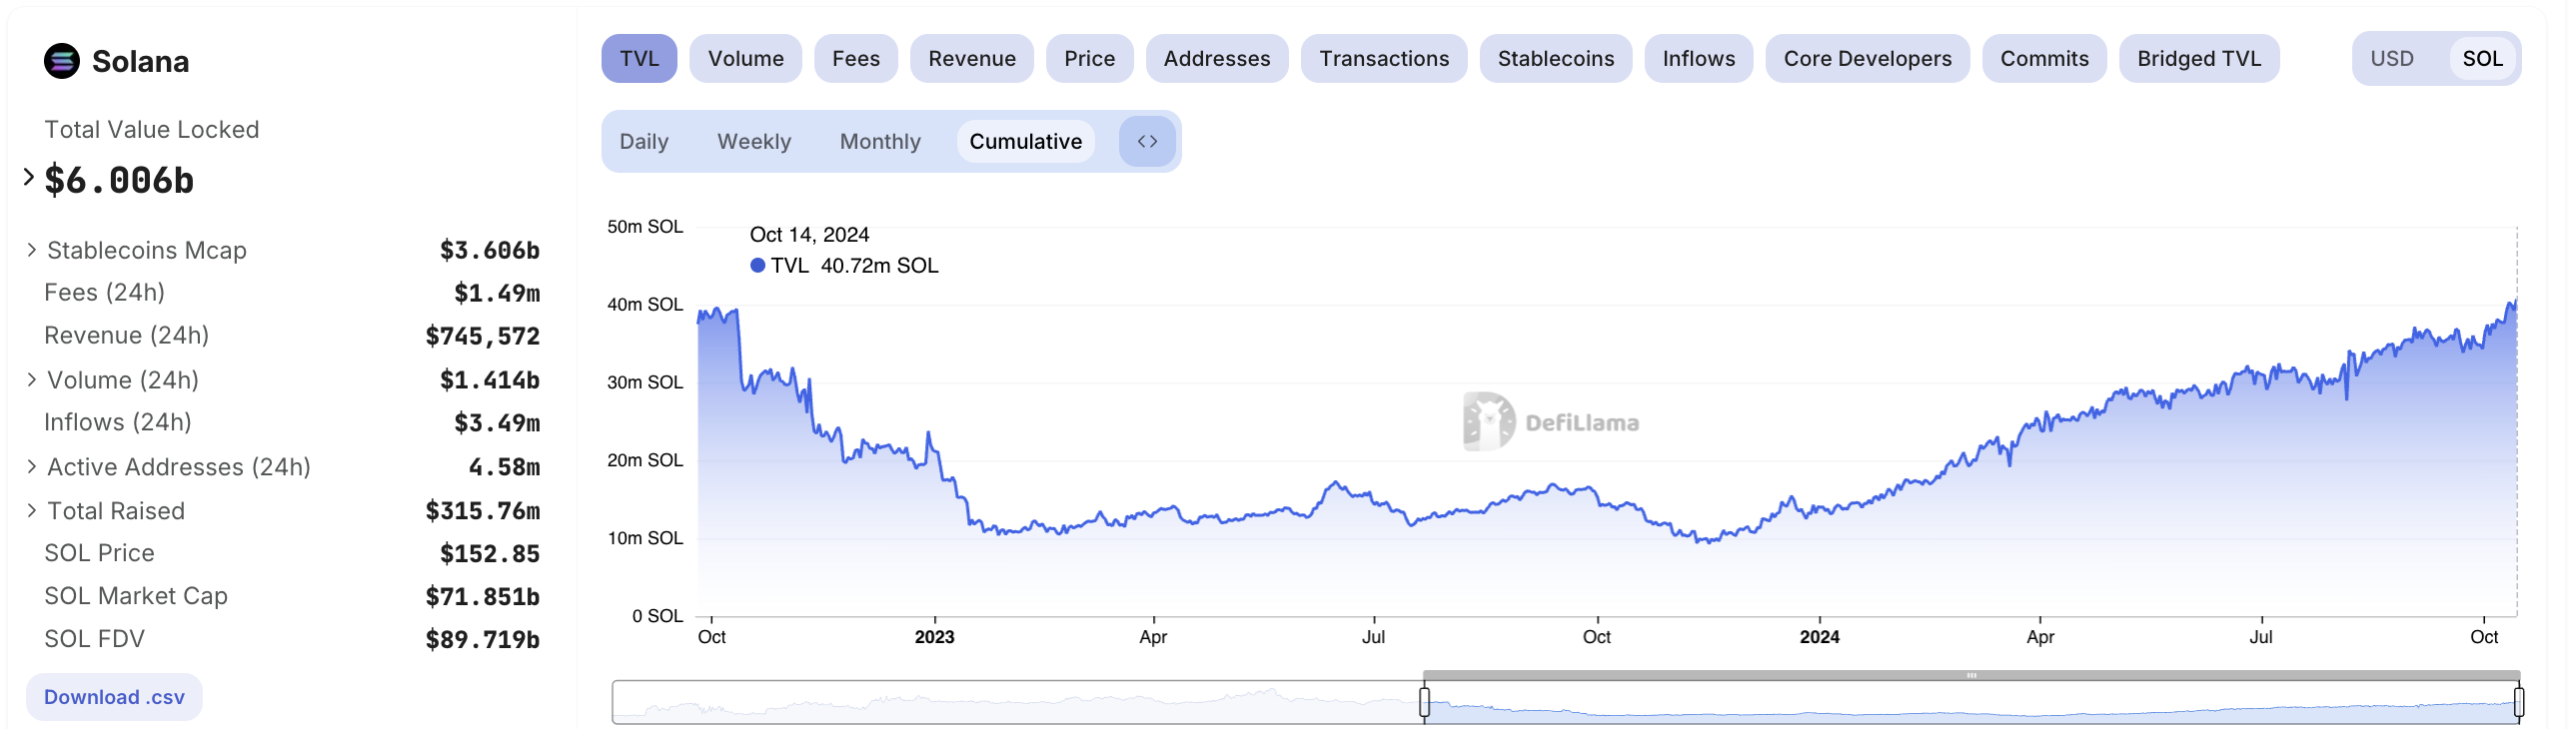2576x729 pixels.
Task: Click the right handle of range slider
Action: tap(2517, 702)
